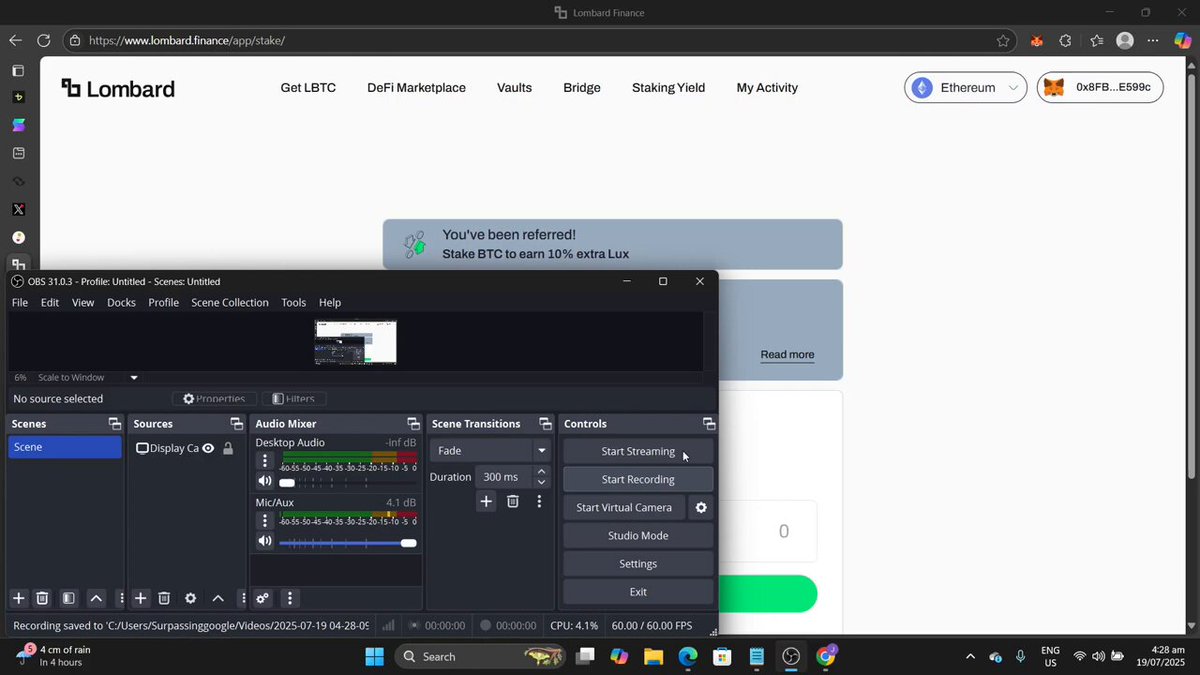Image resolution: width=1200 pixels, height=675 pixels.
Task: Toggle Display Capture visibility eye
Action: point(208,448)
